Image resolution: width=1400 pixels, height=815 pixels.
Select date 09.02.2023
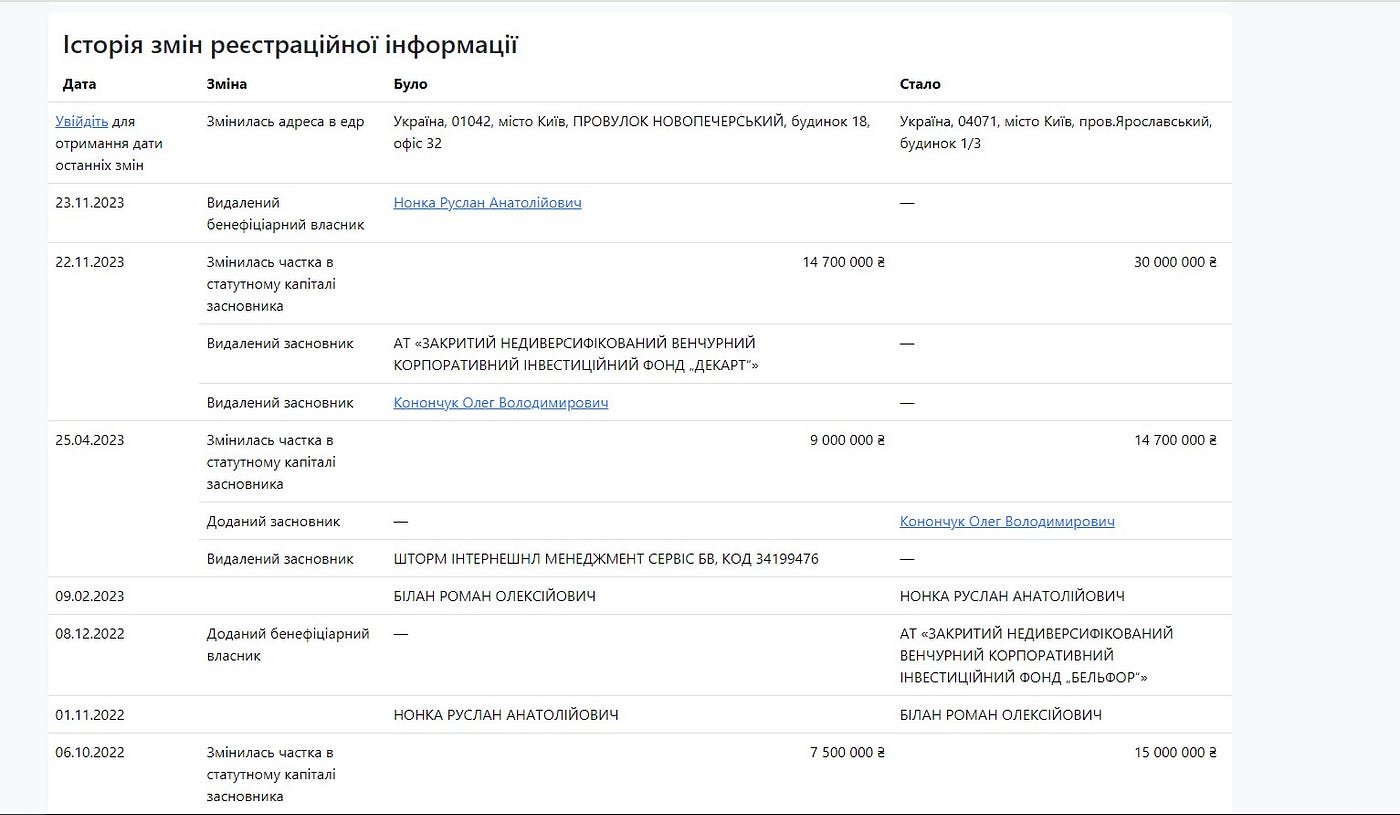coord(90,596)
